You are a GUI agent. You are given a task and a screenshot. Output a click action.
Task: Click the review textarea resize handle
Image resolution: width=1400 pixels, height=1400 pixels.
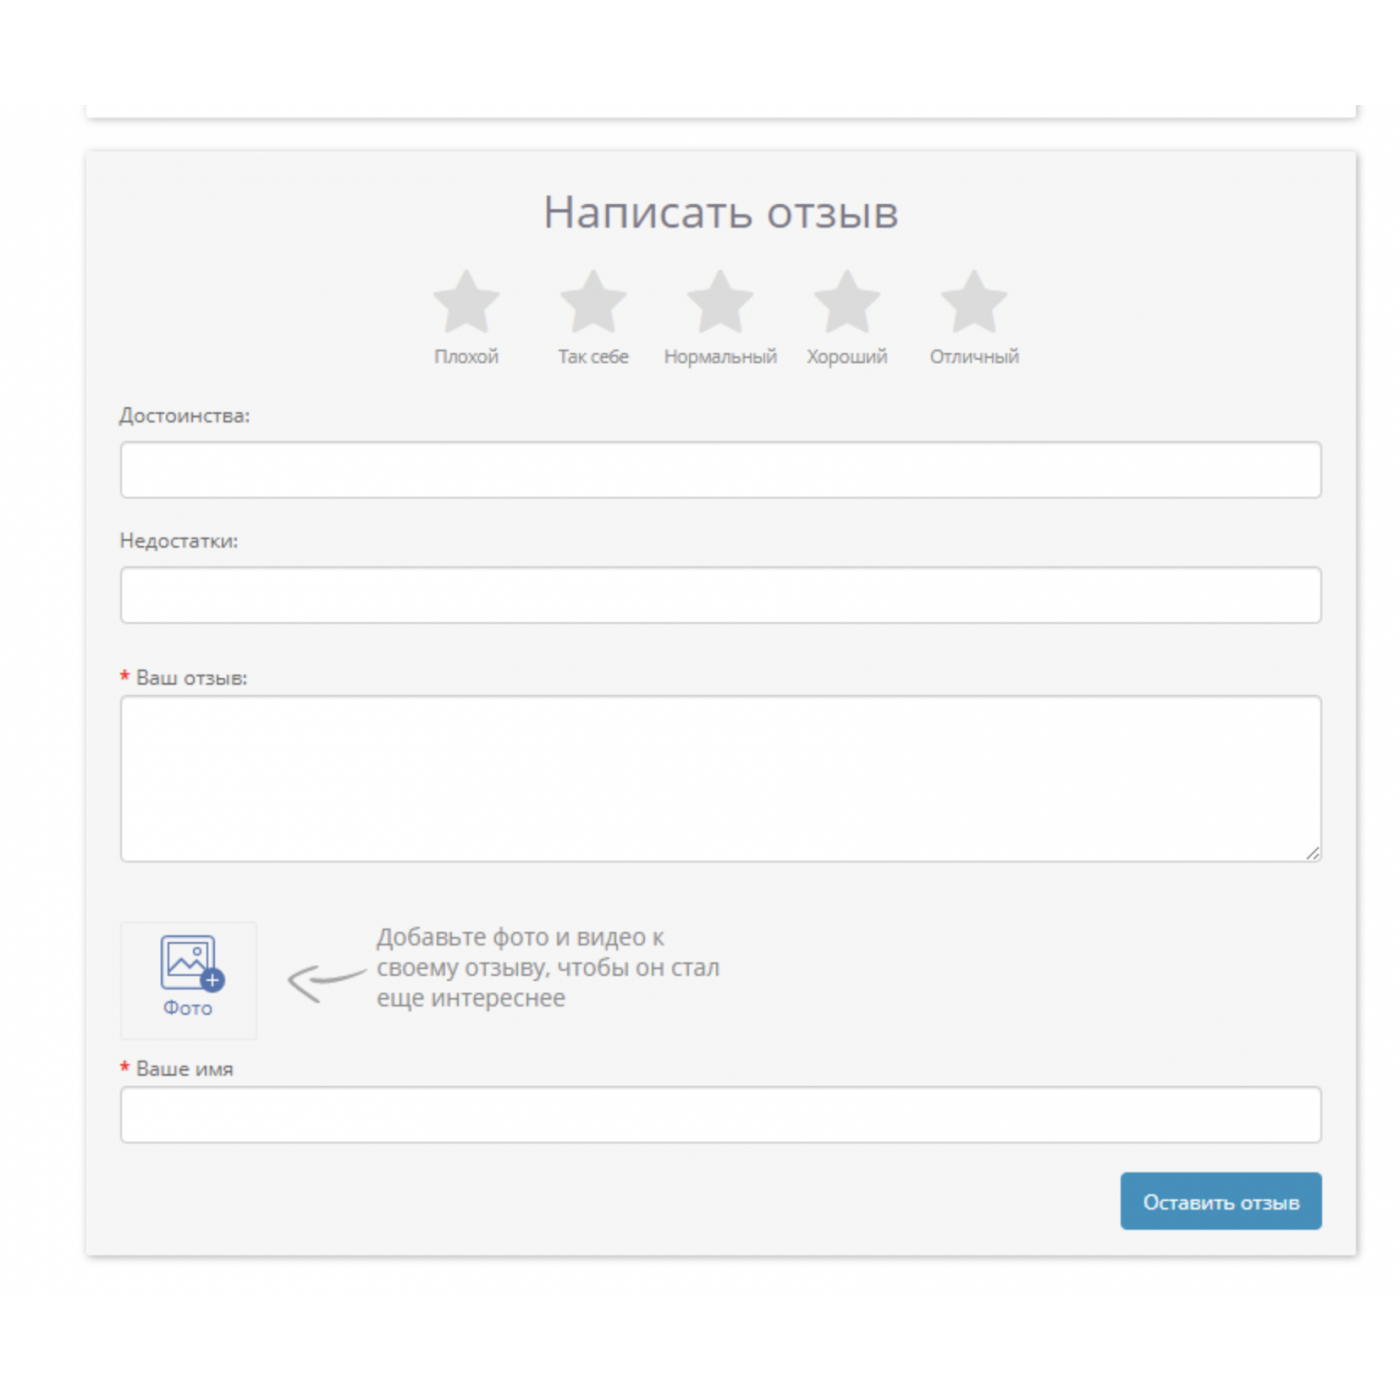point(1312,853)
